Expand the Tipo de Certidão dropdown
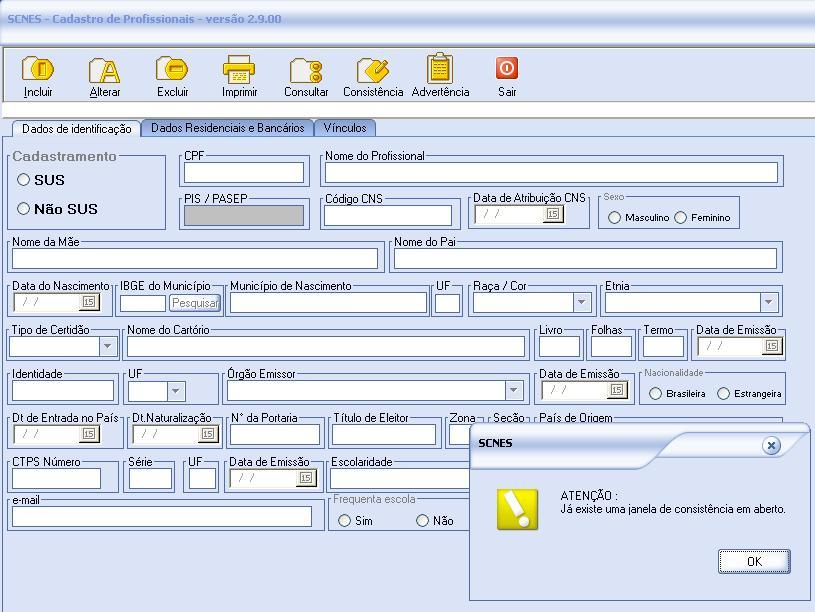This screenshot has width=815, height=612. coord(107,346)
